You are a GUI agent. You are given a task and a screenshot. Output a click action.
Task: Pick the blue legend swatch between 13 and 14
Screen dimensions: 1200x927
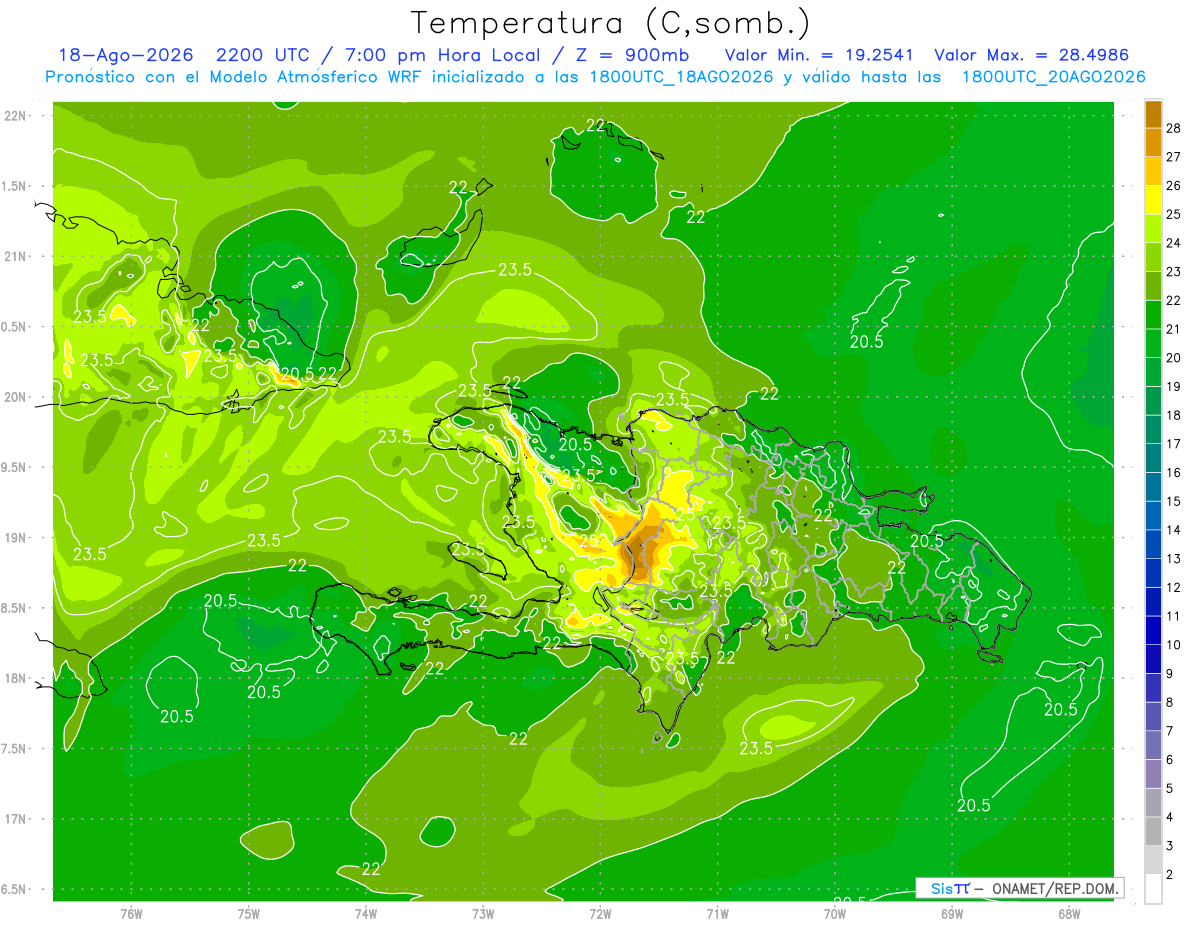click(1153, 544)
